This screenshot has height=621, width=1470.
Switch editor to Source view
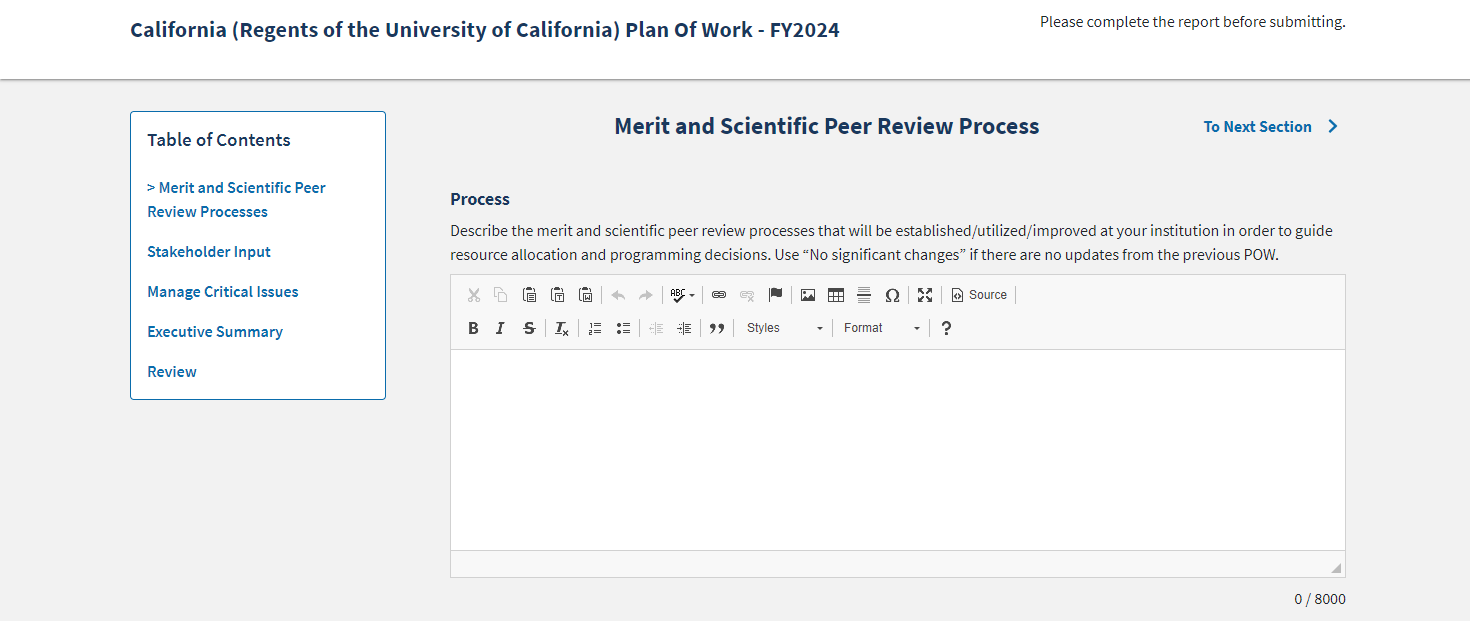(979, 295)
